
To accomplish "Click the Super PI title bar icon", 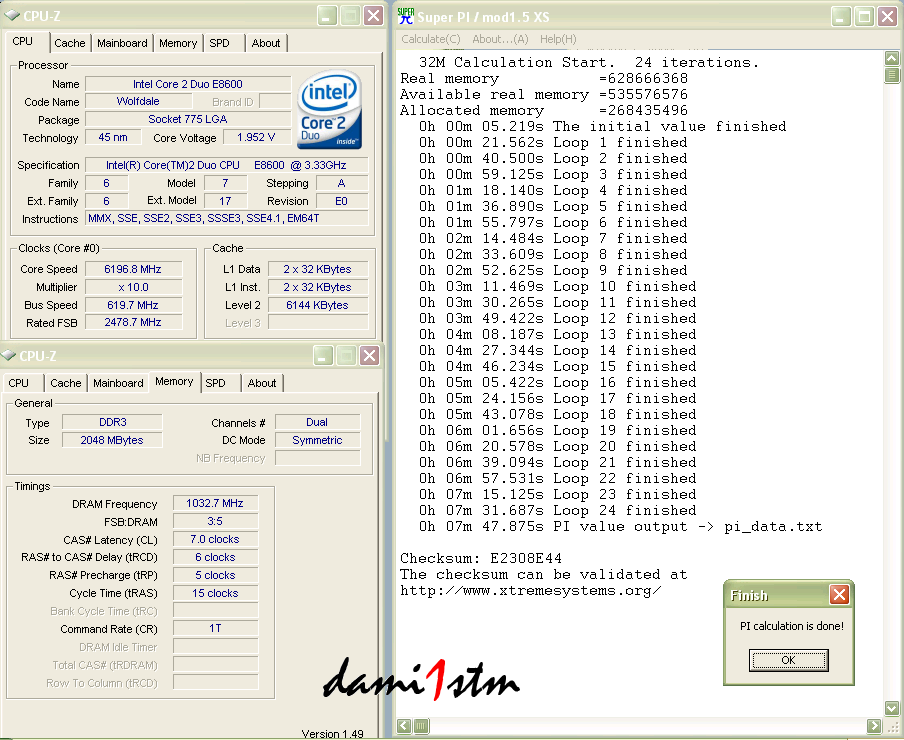I will tap(406, 16).
